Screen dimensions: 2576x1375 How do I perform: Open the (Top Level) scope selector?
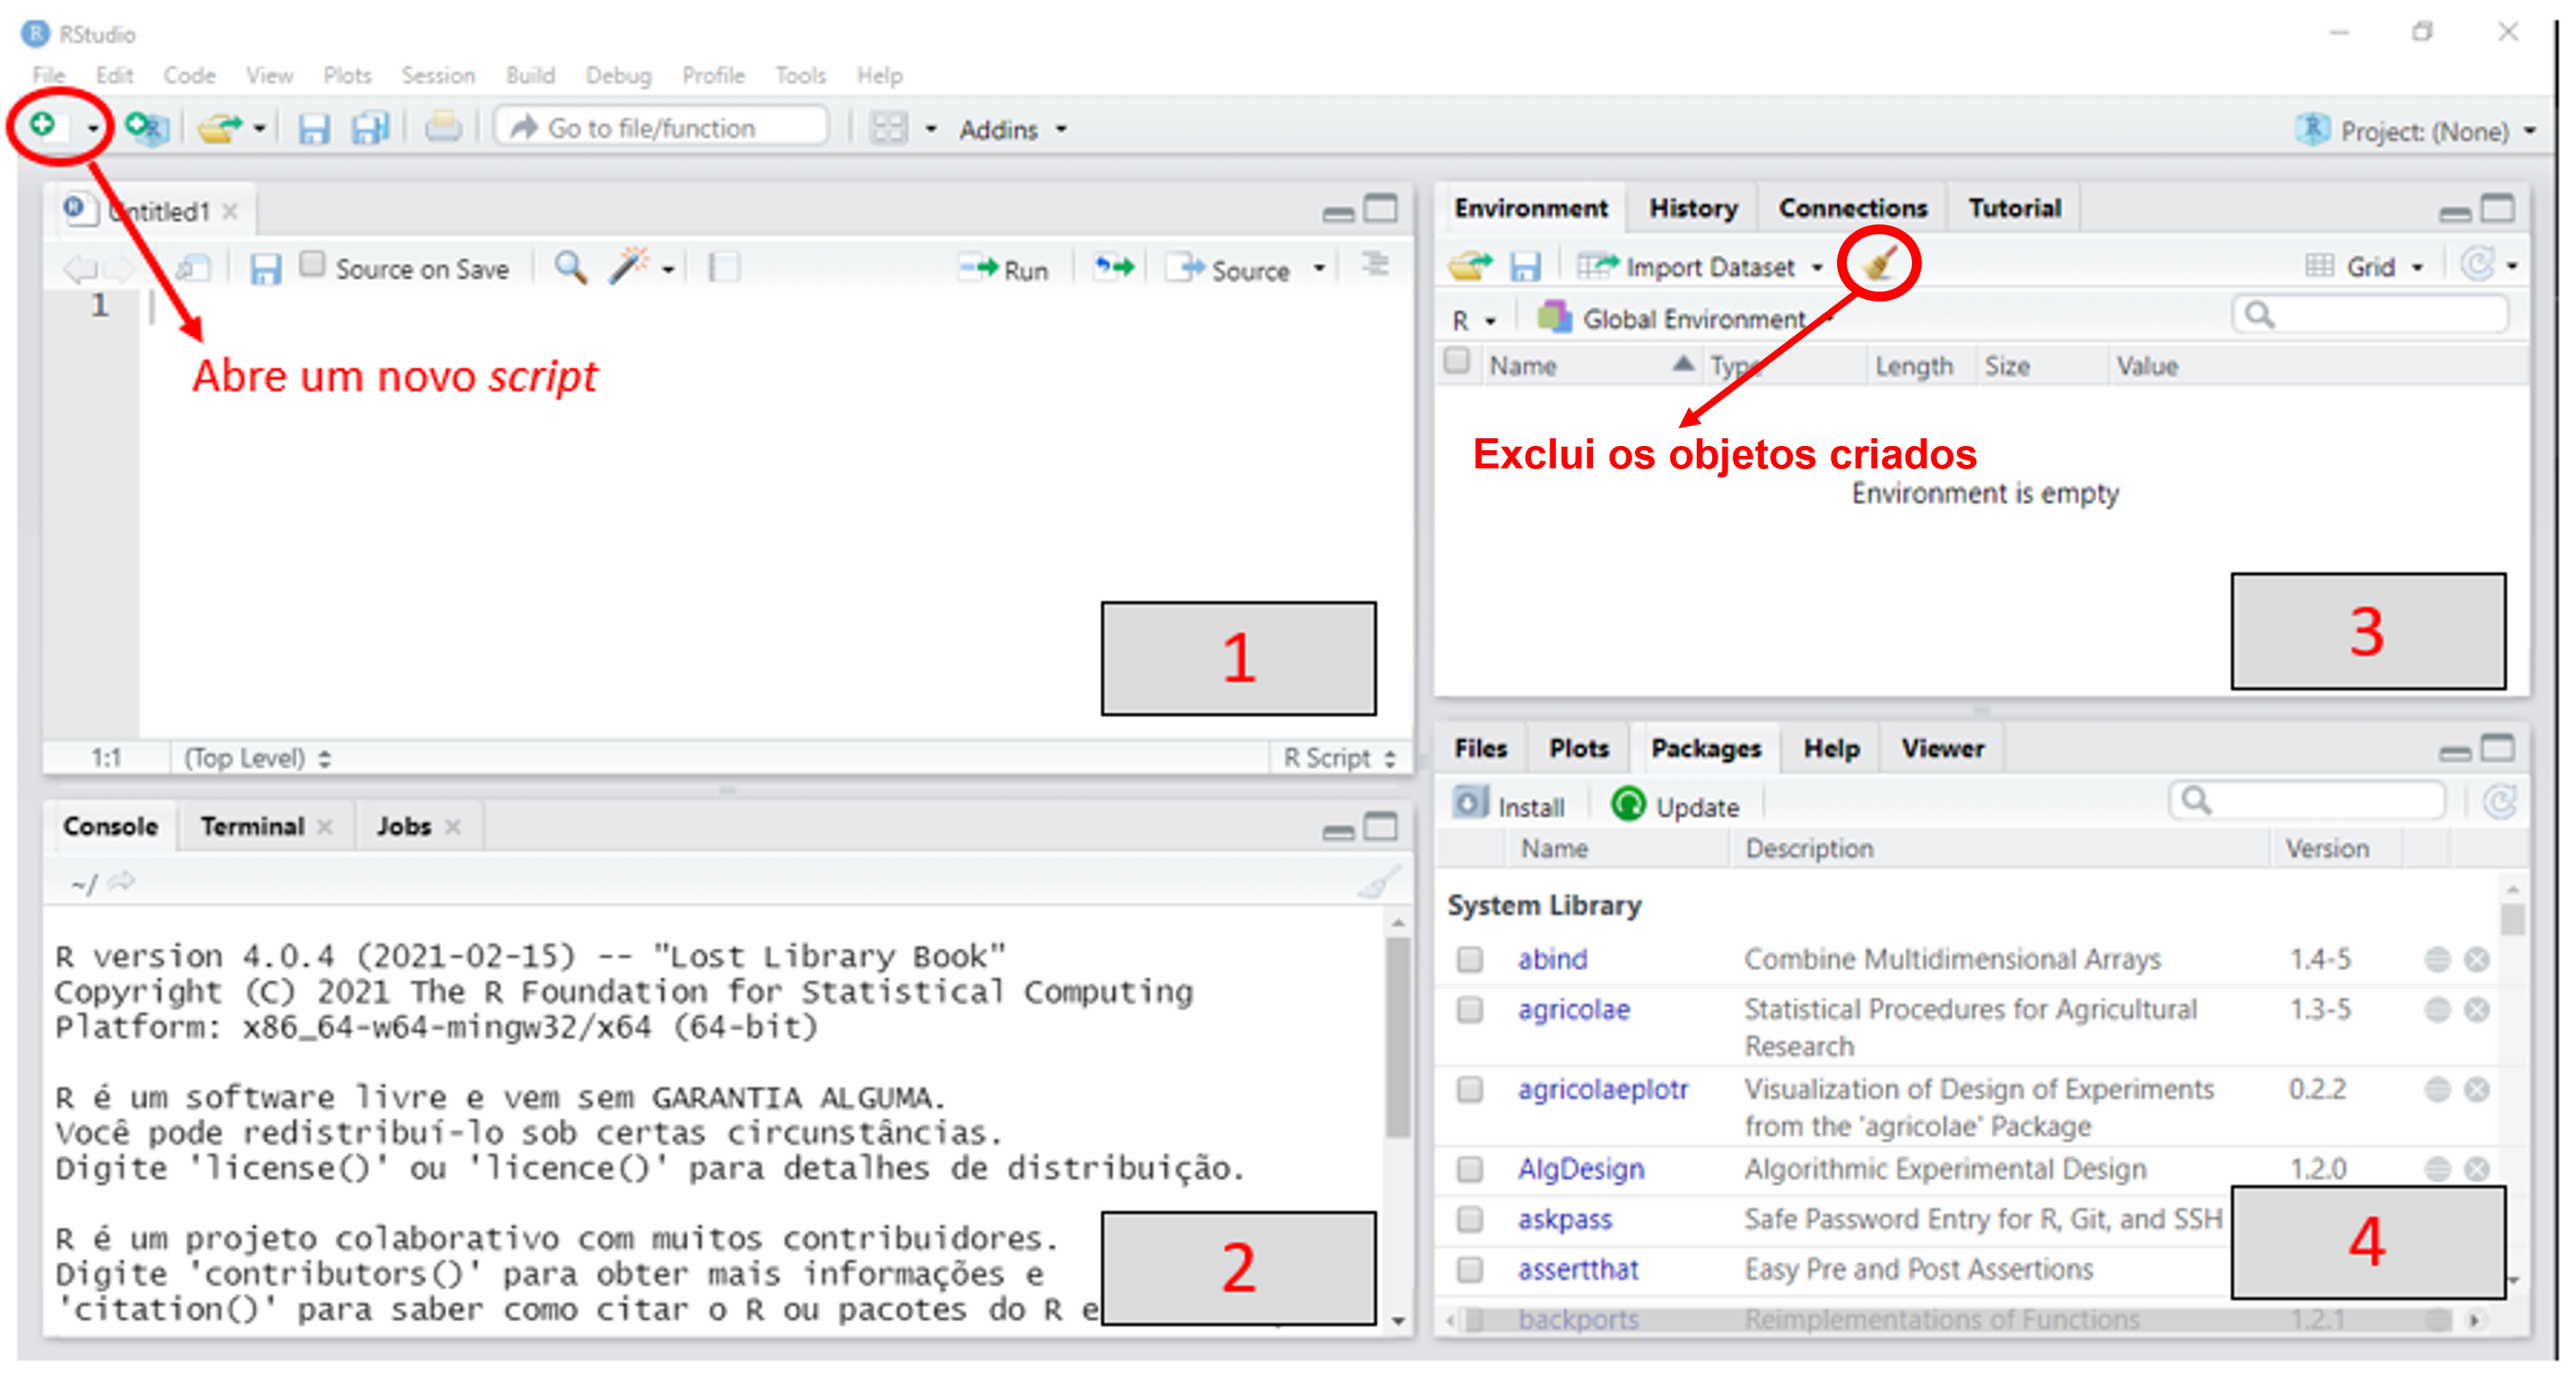click(257, 758)
